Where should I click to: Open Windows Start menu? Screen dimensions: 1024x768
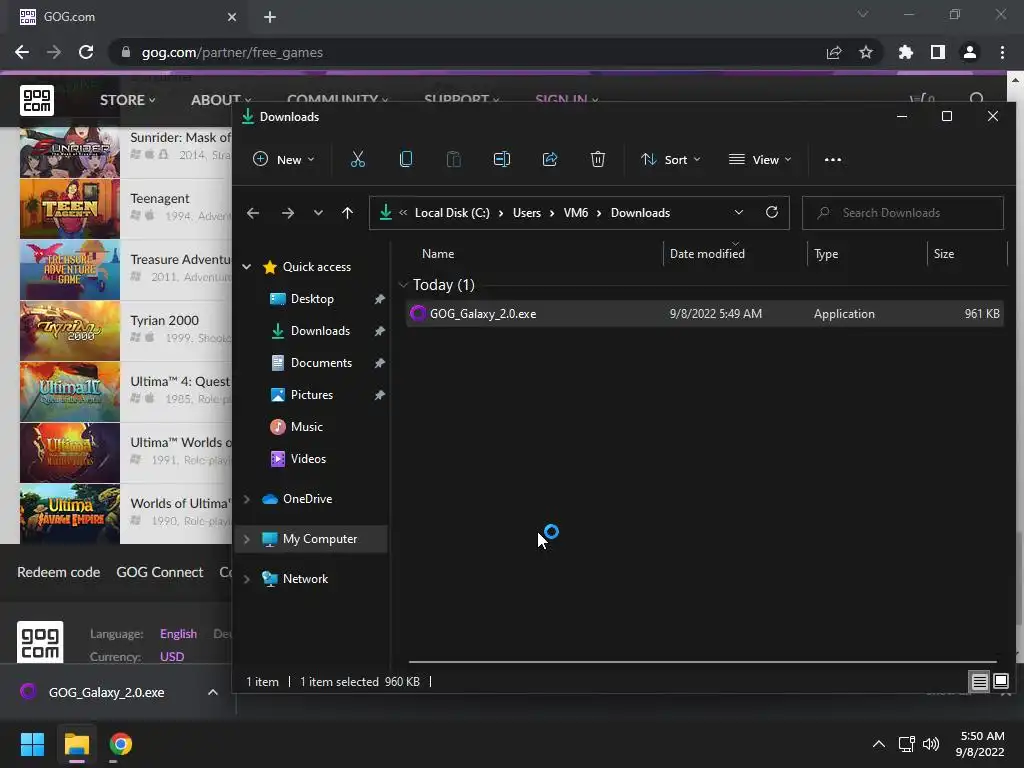click(32, 744)
